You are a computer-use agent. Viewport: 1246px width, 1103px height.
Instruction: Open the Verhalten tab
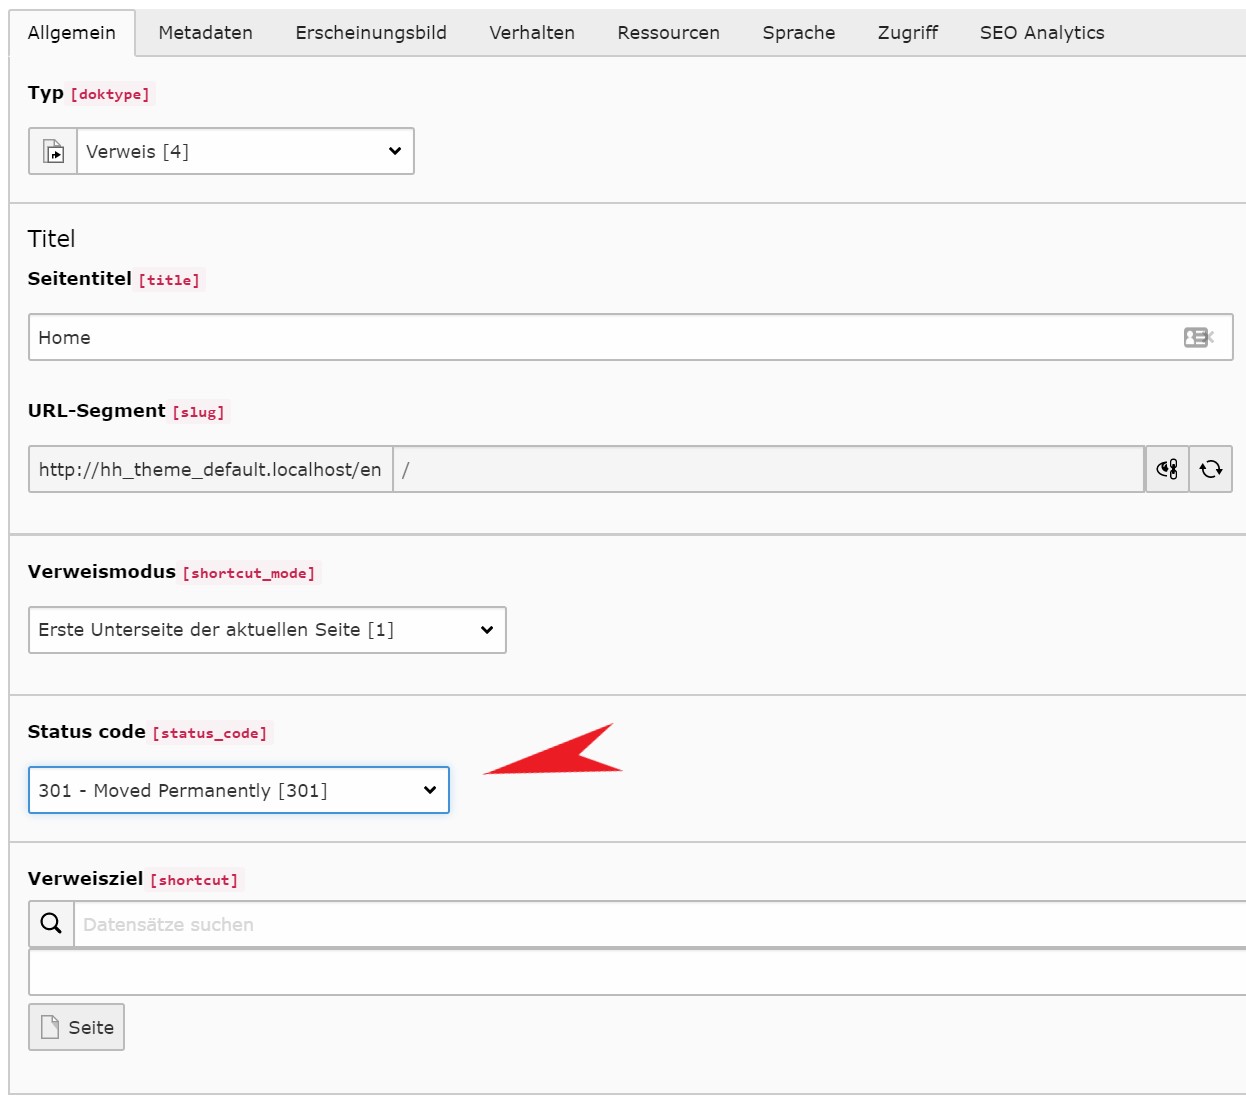(x=532, y=33)
